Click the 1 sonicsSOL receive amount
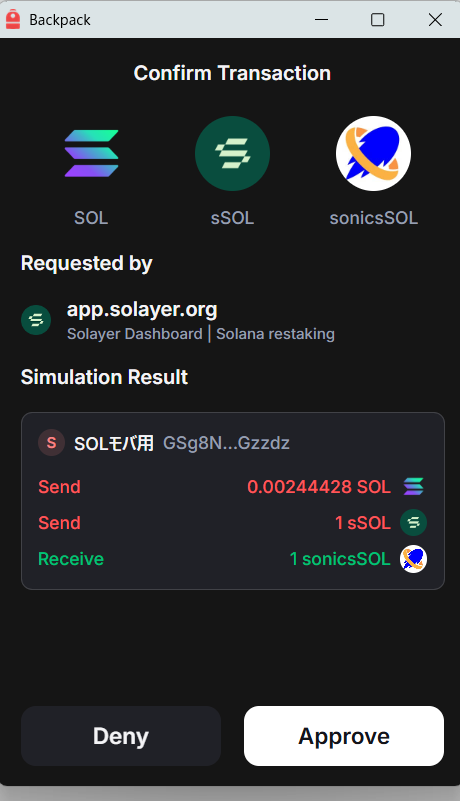The image size is (460, 801). 340,559
